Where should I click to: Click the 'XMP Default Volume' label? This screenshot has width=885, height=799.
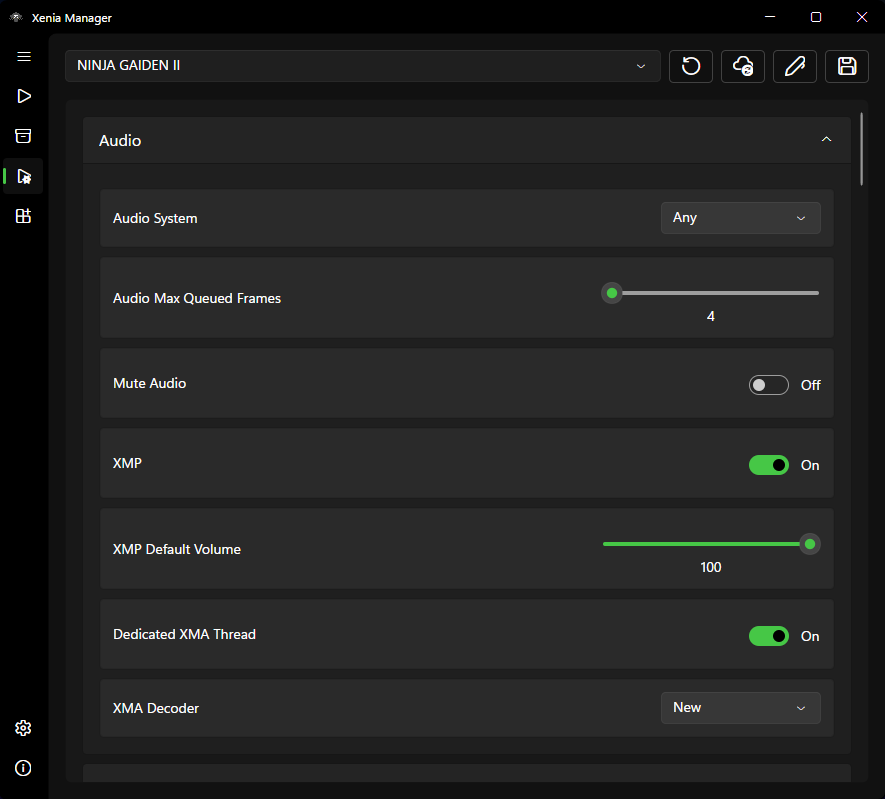click(x=177, y=549)
